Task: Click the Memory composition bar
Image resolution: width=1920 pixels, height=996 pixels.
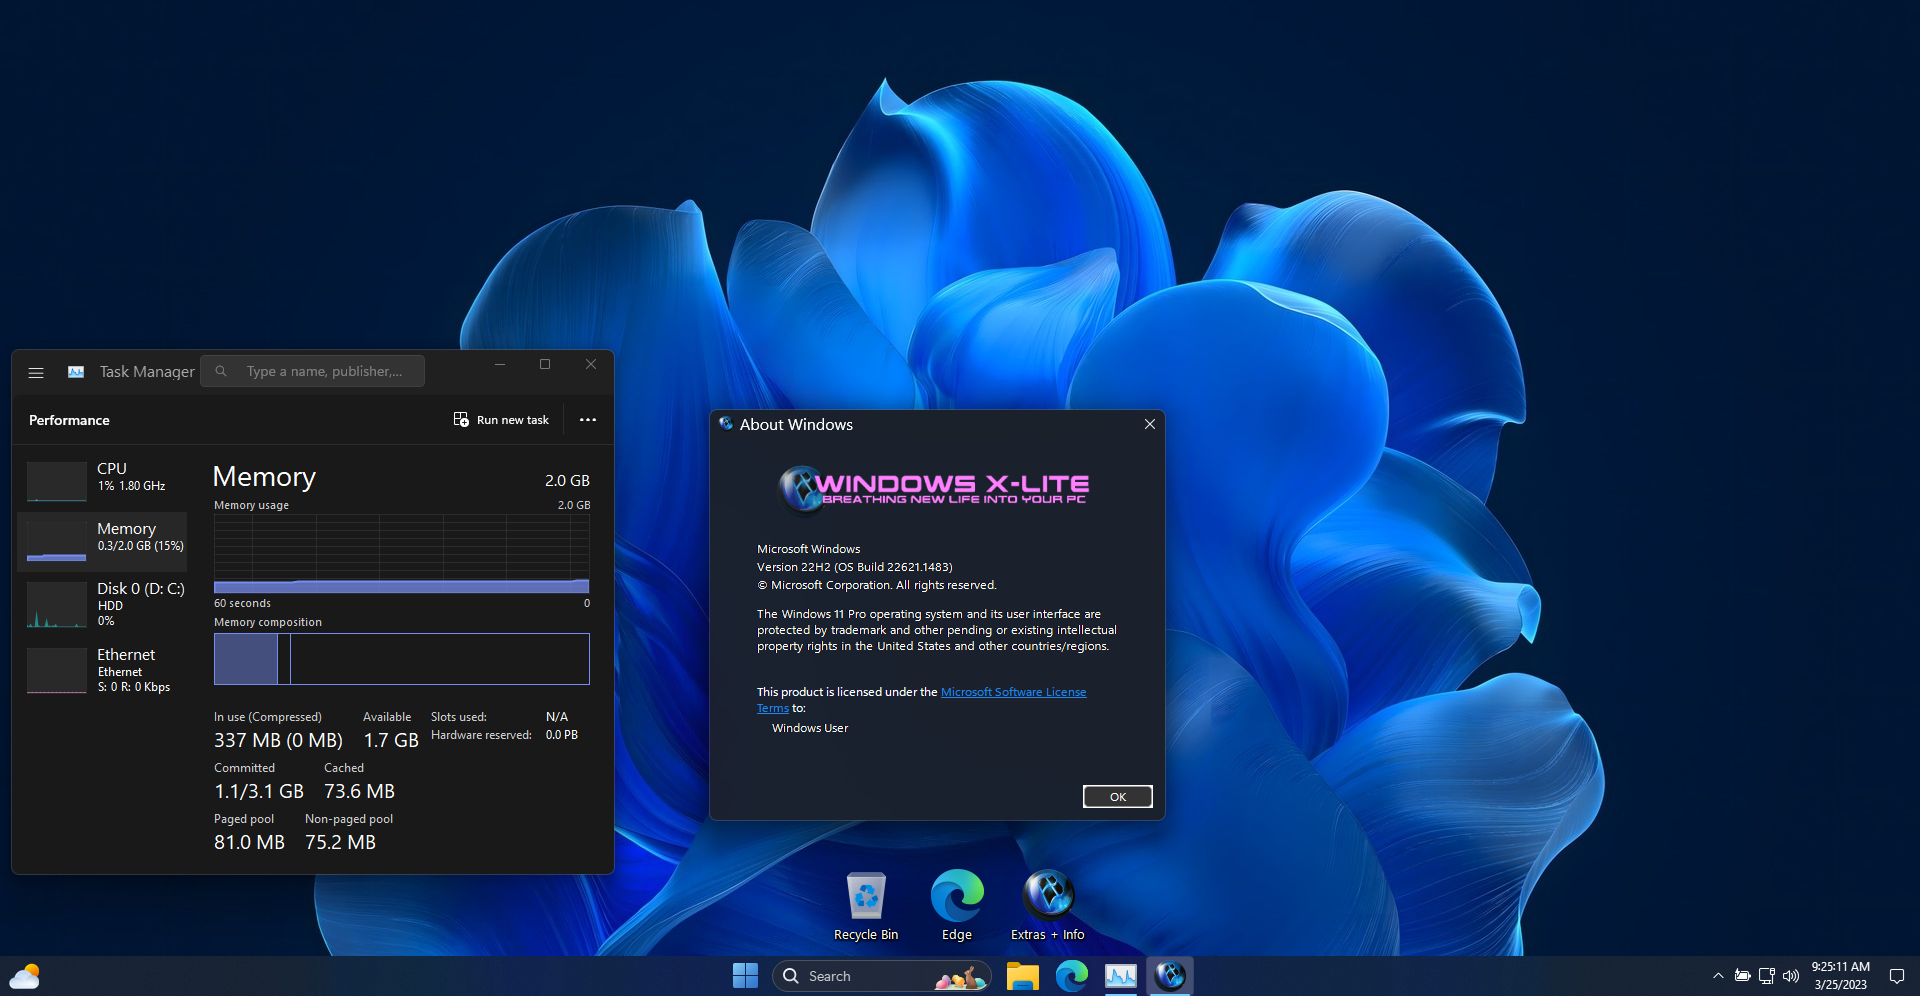Action: click(x=401, y=659)
